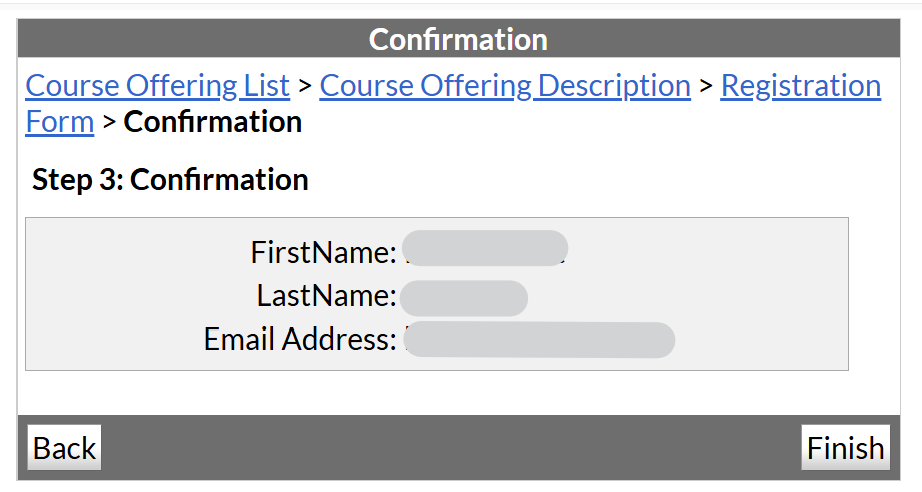Screen dimensions: 922x492
Task: Click the wrapped 'Form' breadcrumb link text
Action: 59,122
